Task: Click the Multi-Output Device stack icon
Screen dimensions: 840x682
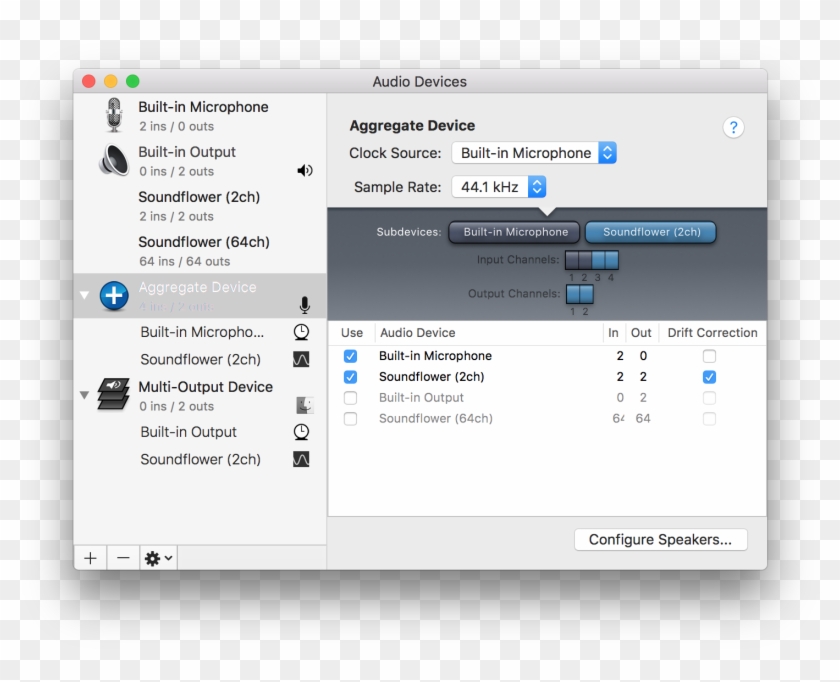Action: pyautogui.click(x=114, y=395)
